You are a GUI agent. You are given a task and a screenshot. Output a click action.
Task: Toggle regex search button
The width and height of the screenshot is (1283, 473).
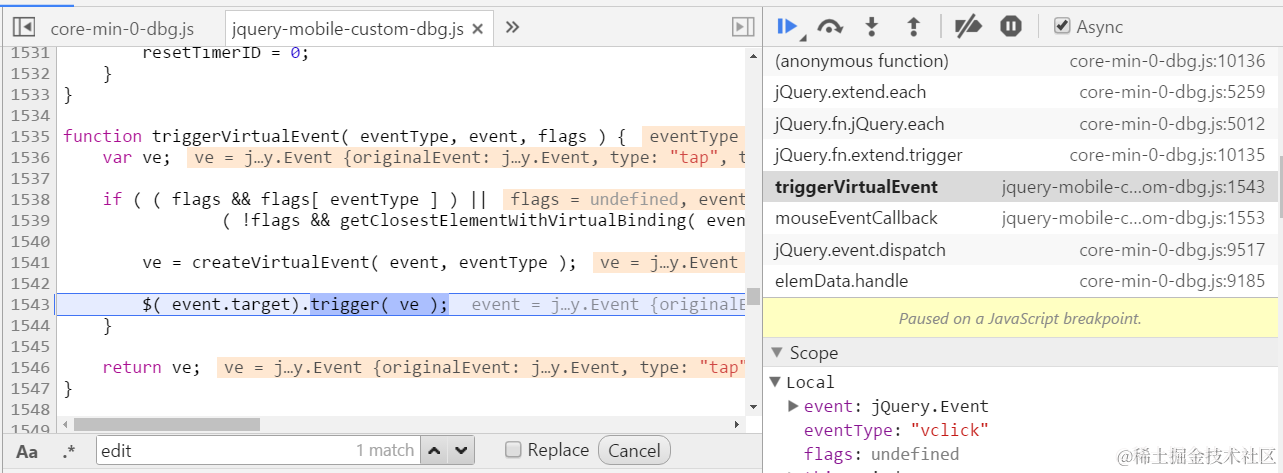click(68, 451)
